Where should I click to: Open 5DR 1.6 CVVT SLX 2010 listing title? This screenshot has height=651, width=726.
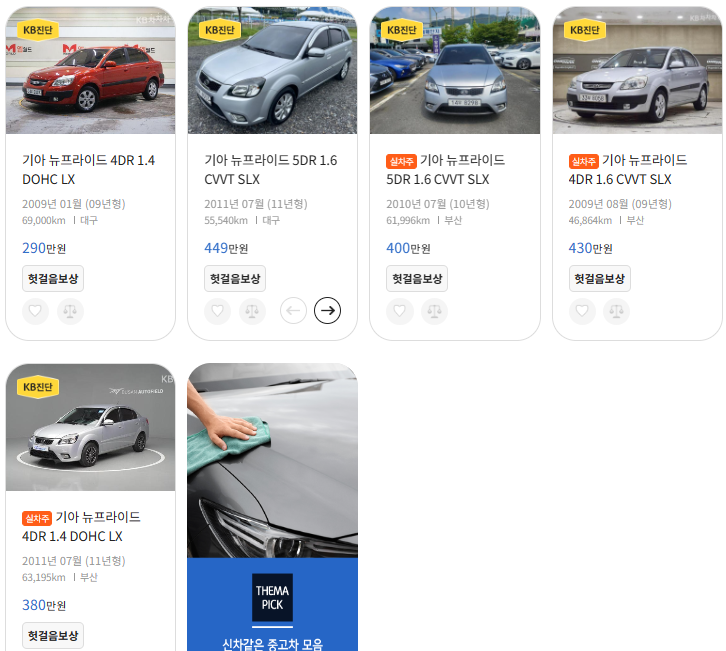coord(446,169)
